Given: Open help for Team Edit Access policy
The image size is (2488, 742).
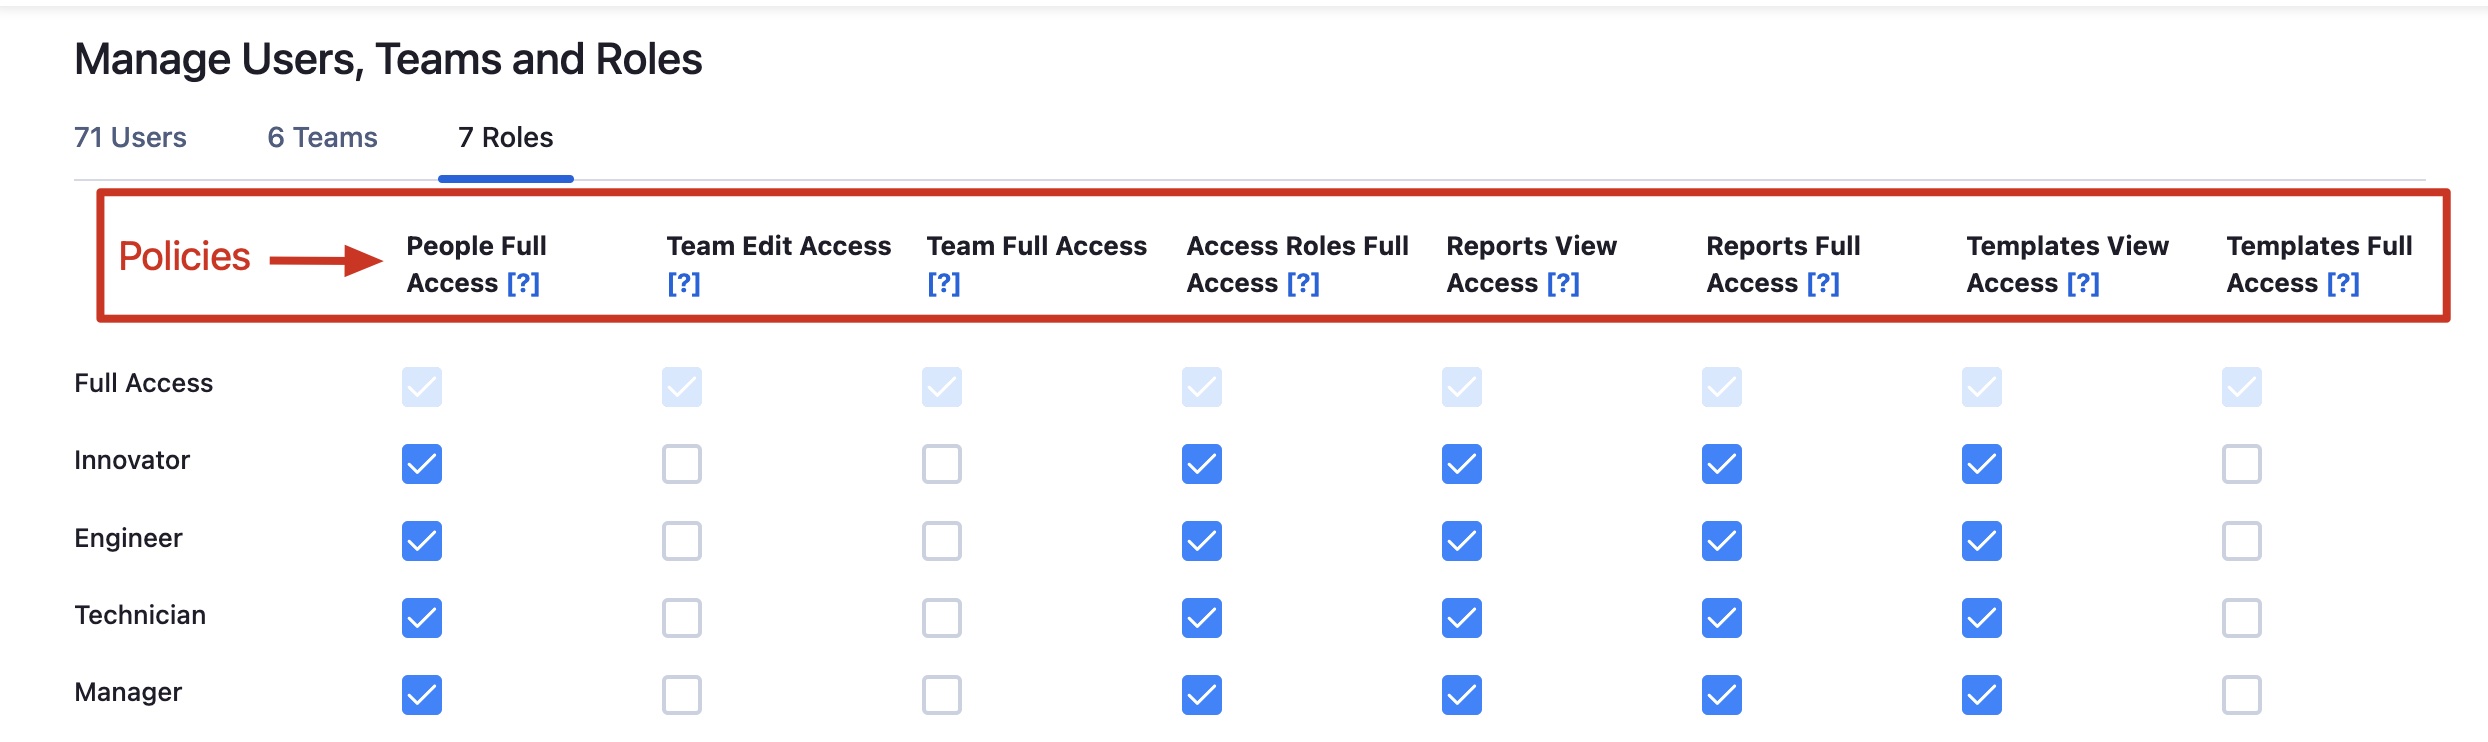Looking at the screenshot, I should (x=683, y=284).
